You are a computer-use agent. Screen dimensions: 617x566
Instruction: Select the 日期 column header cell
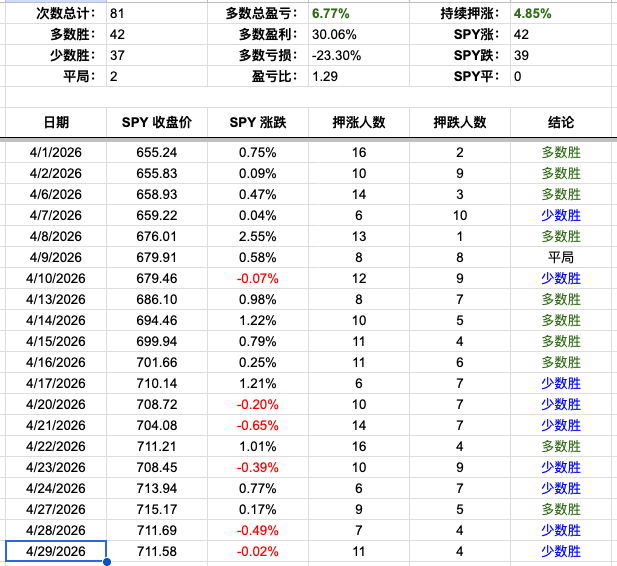tap(56, 122)
